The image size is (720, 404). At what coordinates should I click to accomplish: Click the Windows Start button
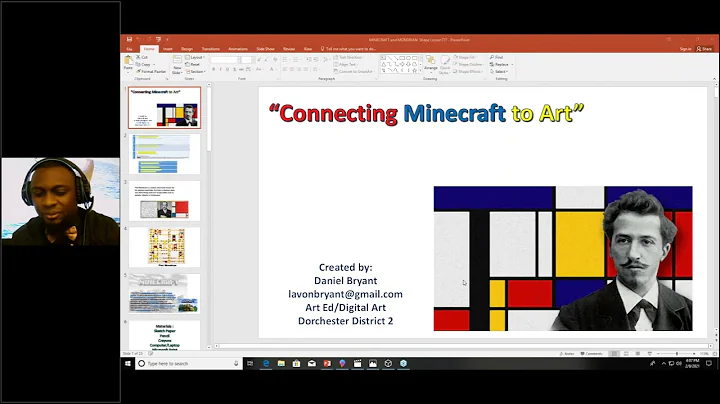128,363
